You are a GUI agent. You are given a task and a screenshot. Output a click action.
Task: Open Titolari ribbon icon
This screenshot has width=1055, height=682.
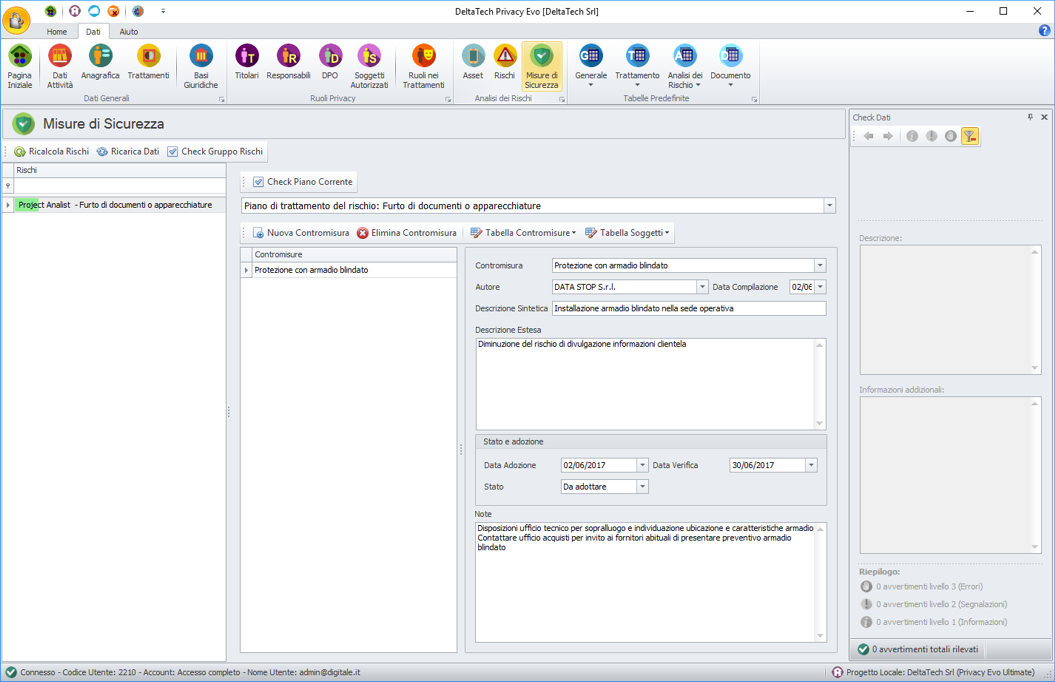coord(247,63)
